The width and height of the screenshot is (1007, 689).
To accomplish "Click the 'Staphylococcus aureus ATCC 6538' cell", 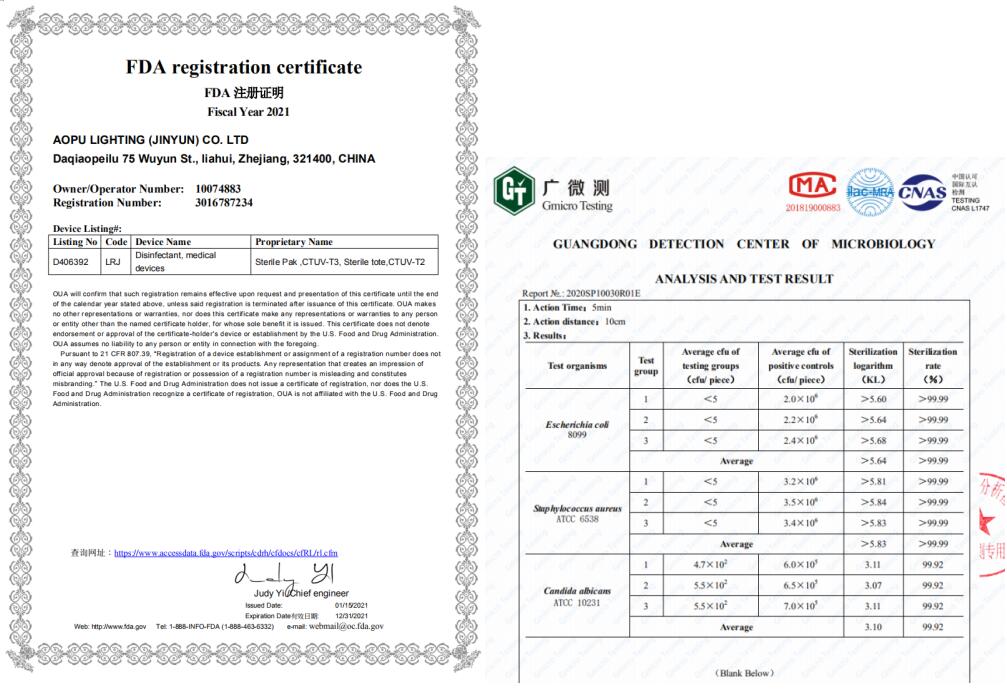I will pos(577,514).
